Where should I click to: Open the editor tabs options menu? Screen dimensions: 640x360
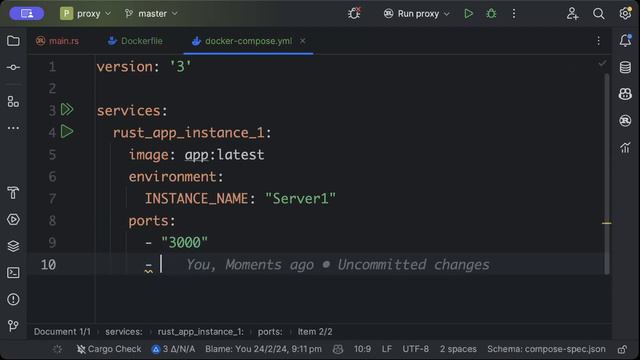click(x=598, y=40)
